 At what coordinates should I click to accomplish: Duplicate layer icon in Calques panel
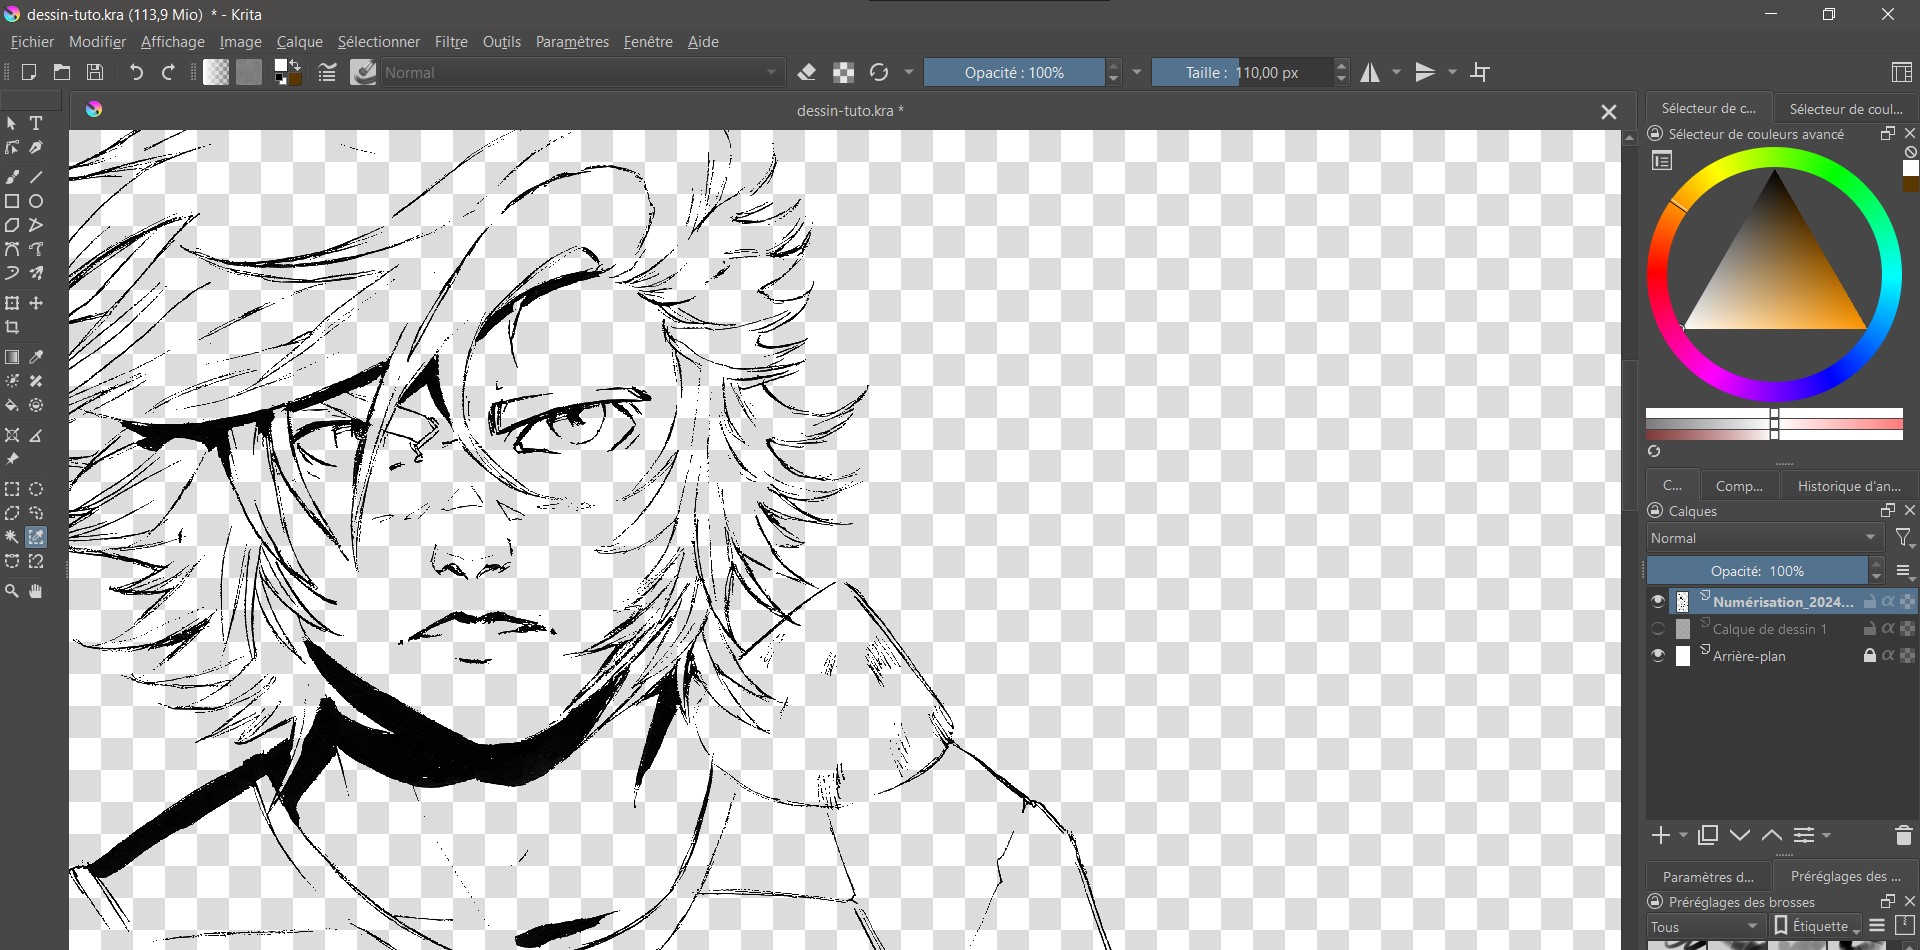click(1708, 835)
